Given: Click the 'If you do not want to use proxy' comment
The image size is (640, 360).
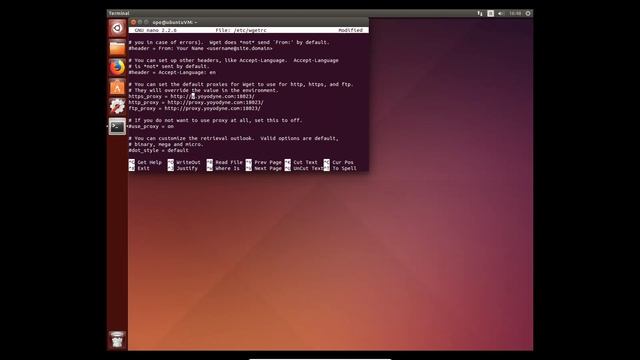Looking at the screenshot, I should (x=216, y=120).
